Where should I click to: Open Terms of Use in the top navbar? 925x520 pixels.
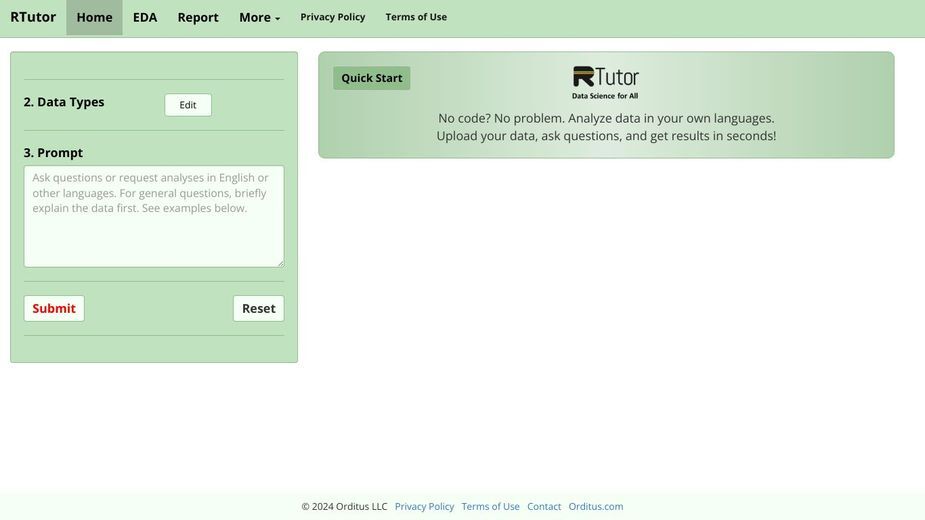tap(416, 17)
